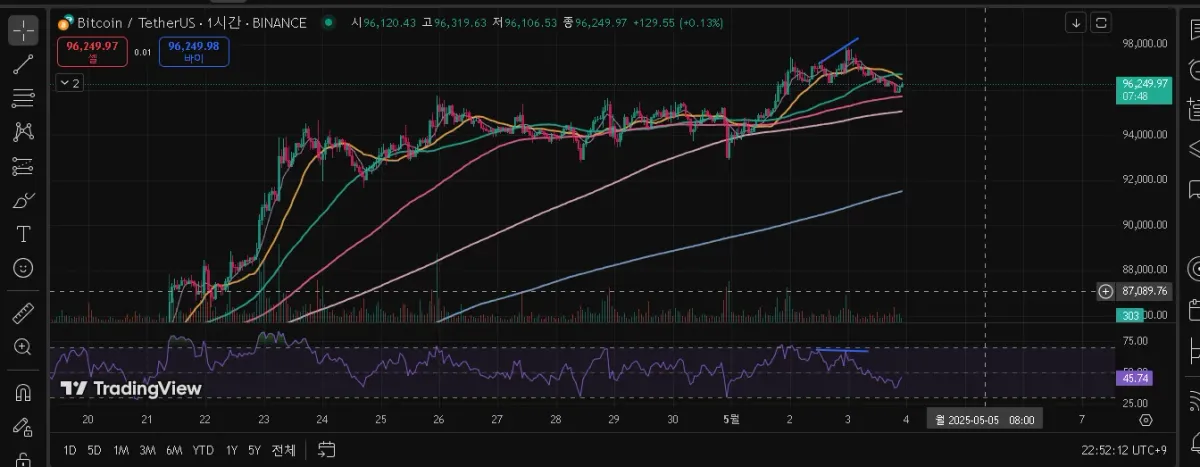Image resolution: width=1200 pixels, height=467 pixels.
Task: Click the plus icon beside 87,089.76
Action: 1105,292
